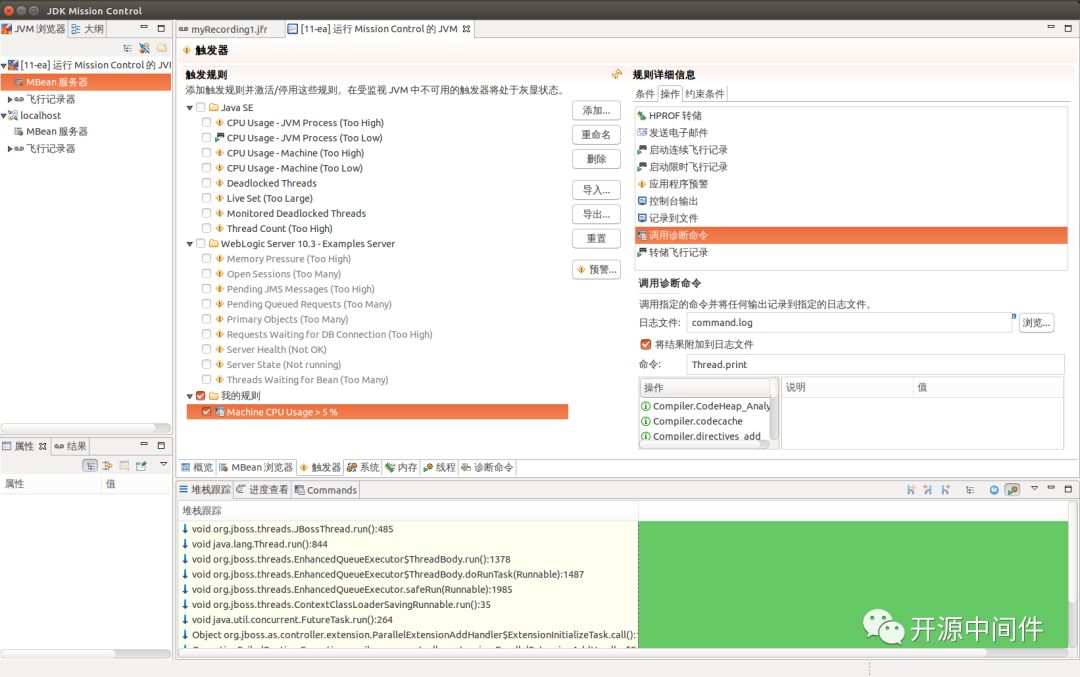Collapse the 我的规则 group
Image resolution: width=1080 pixels, height=677 pixels.
(x=190, y=396)
